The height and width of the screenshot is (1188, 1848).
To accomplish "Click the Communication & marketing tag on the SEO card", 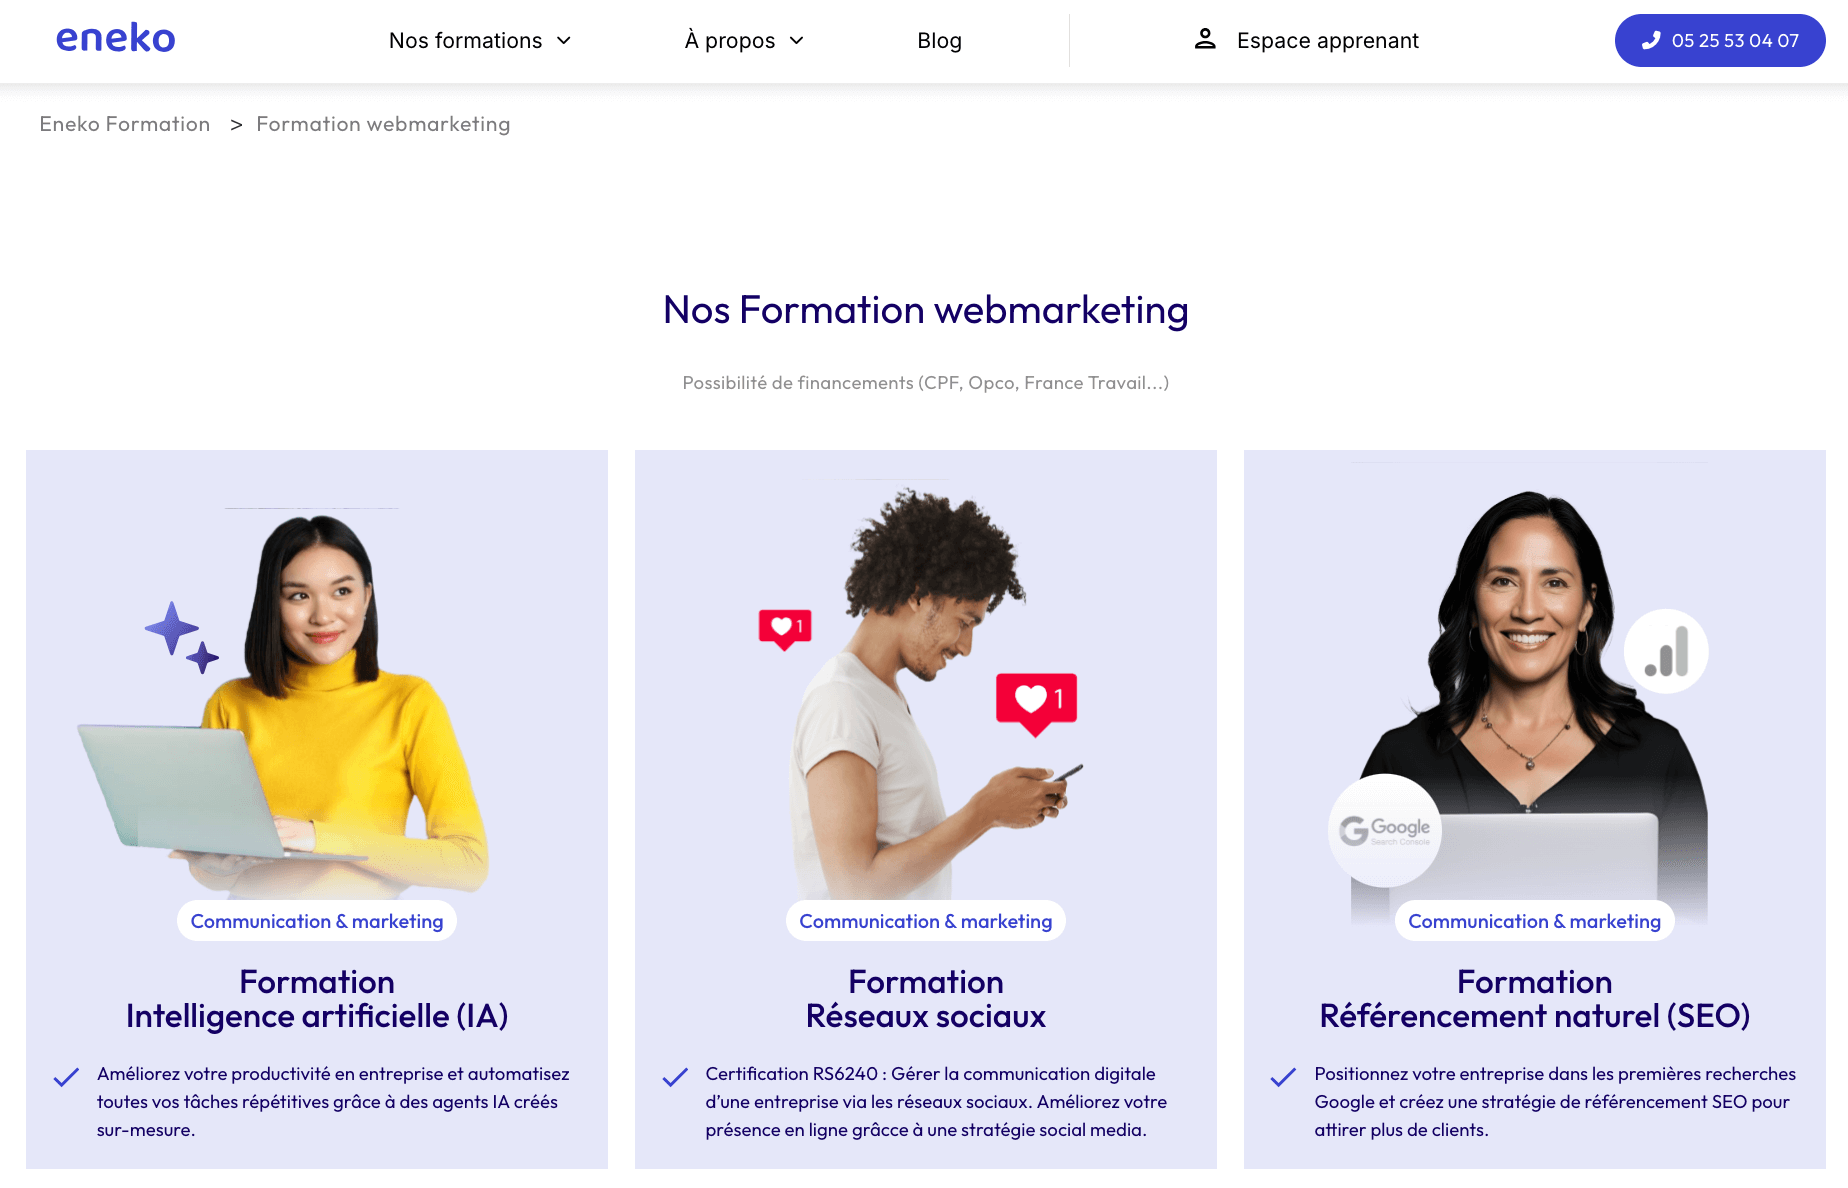I will pos(1534,921).
